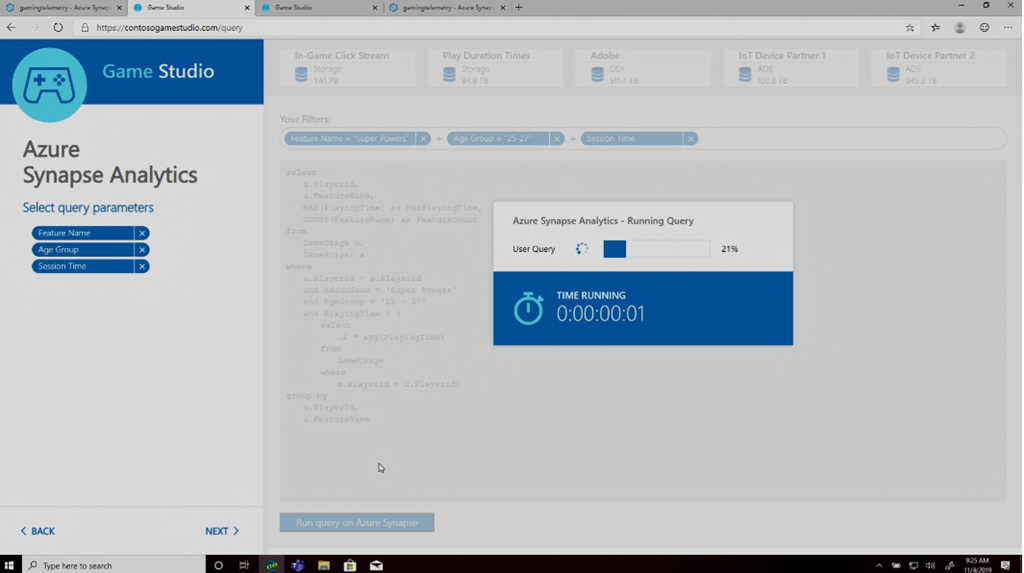Remove the Session Time query parameter

coord(142,267)
